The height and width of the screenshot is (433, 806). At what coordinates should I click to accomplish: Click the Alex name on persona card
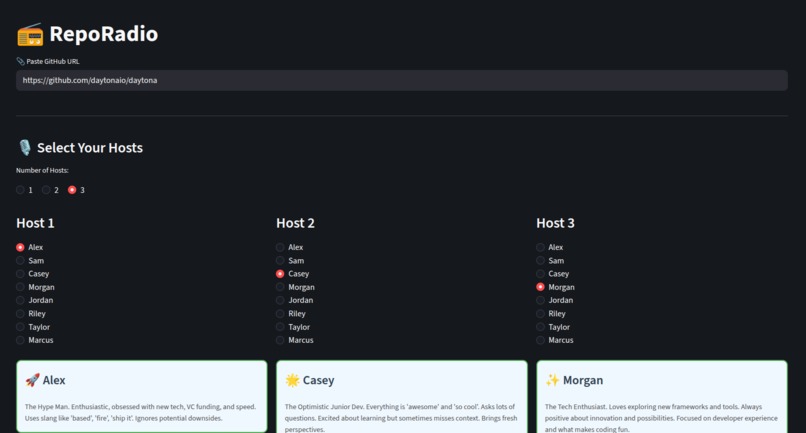click(x=54, y=380)
